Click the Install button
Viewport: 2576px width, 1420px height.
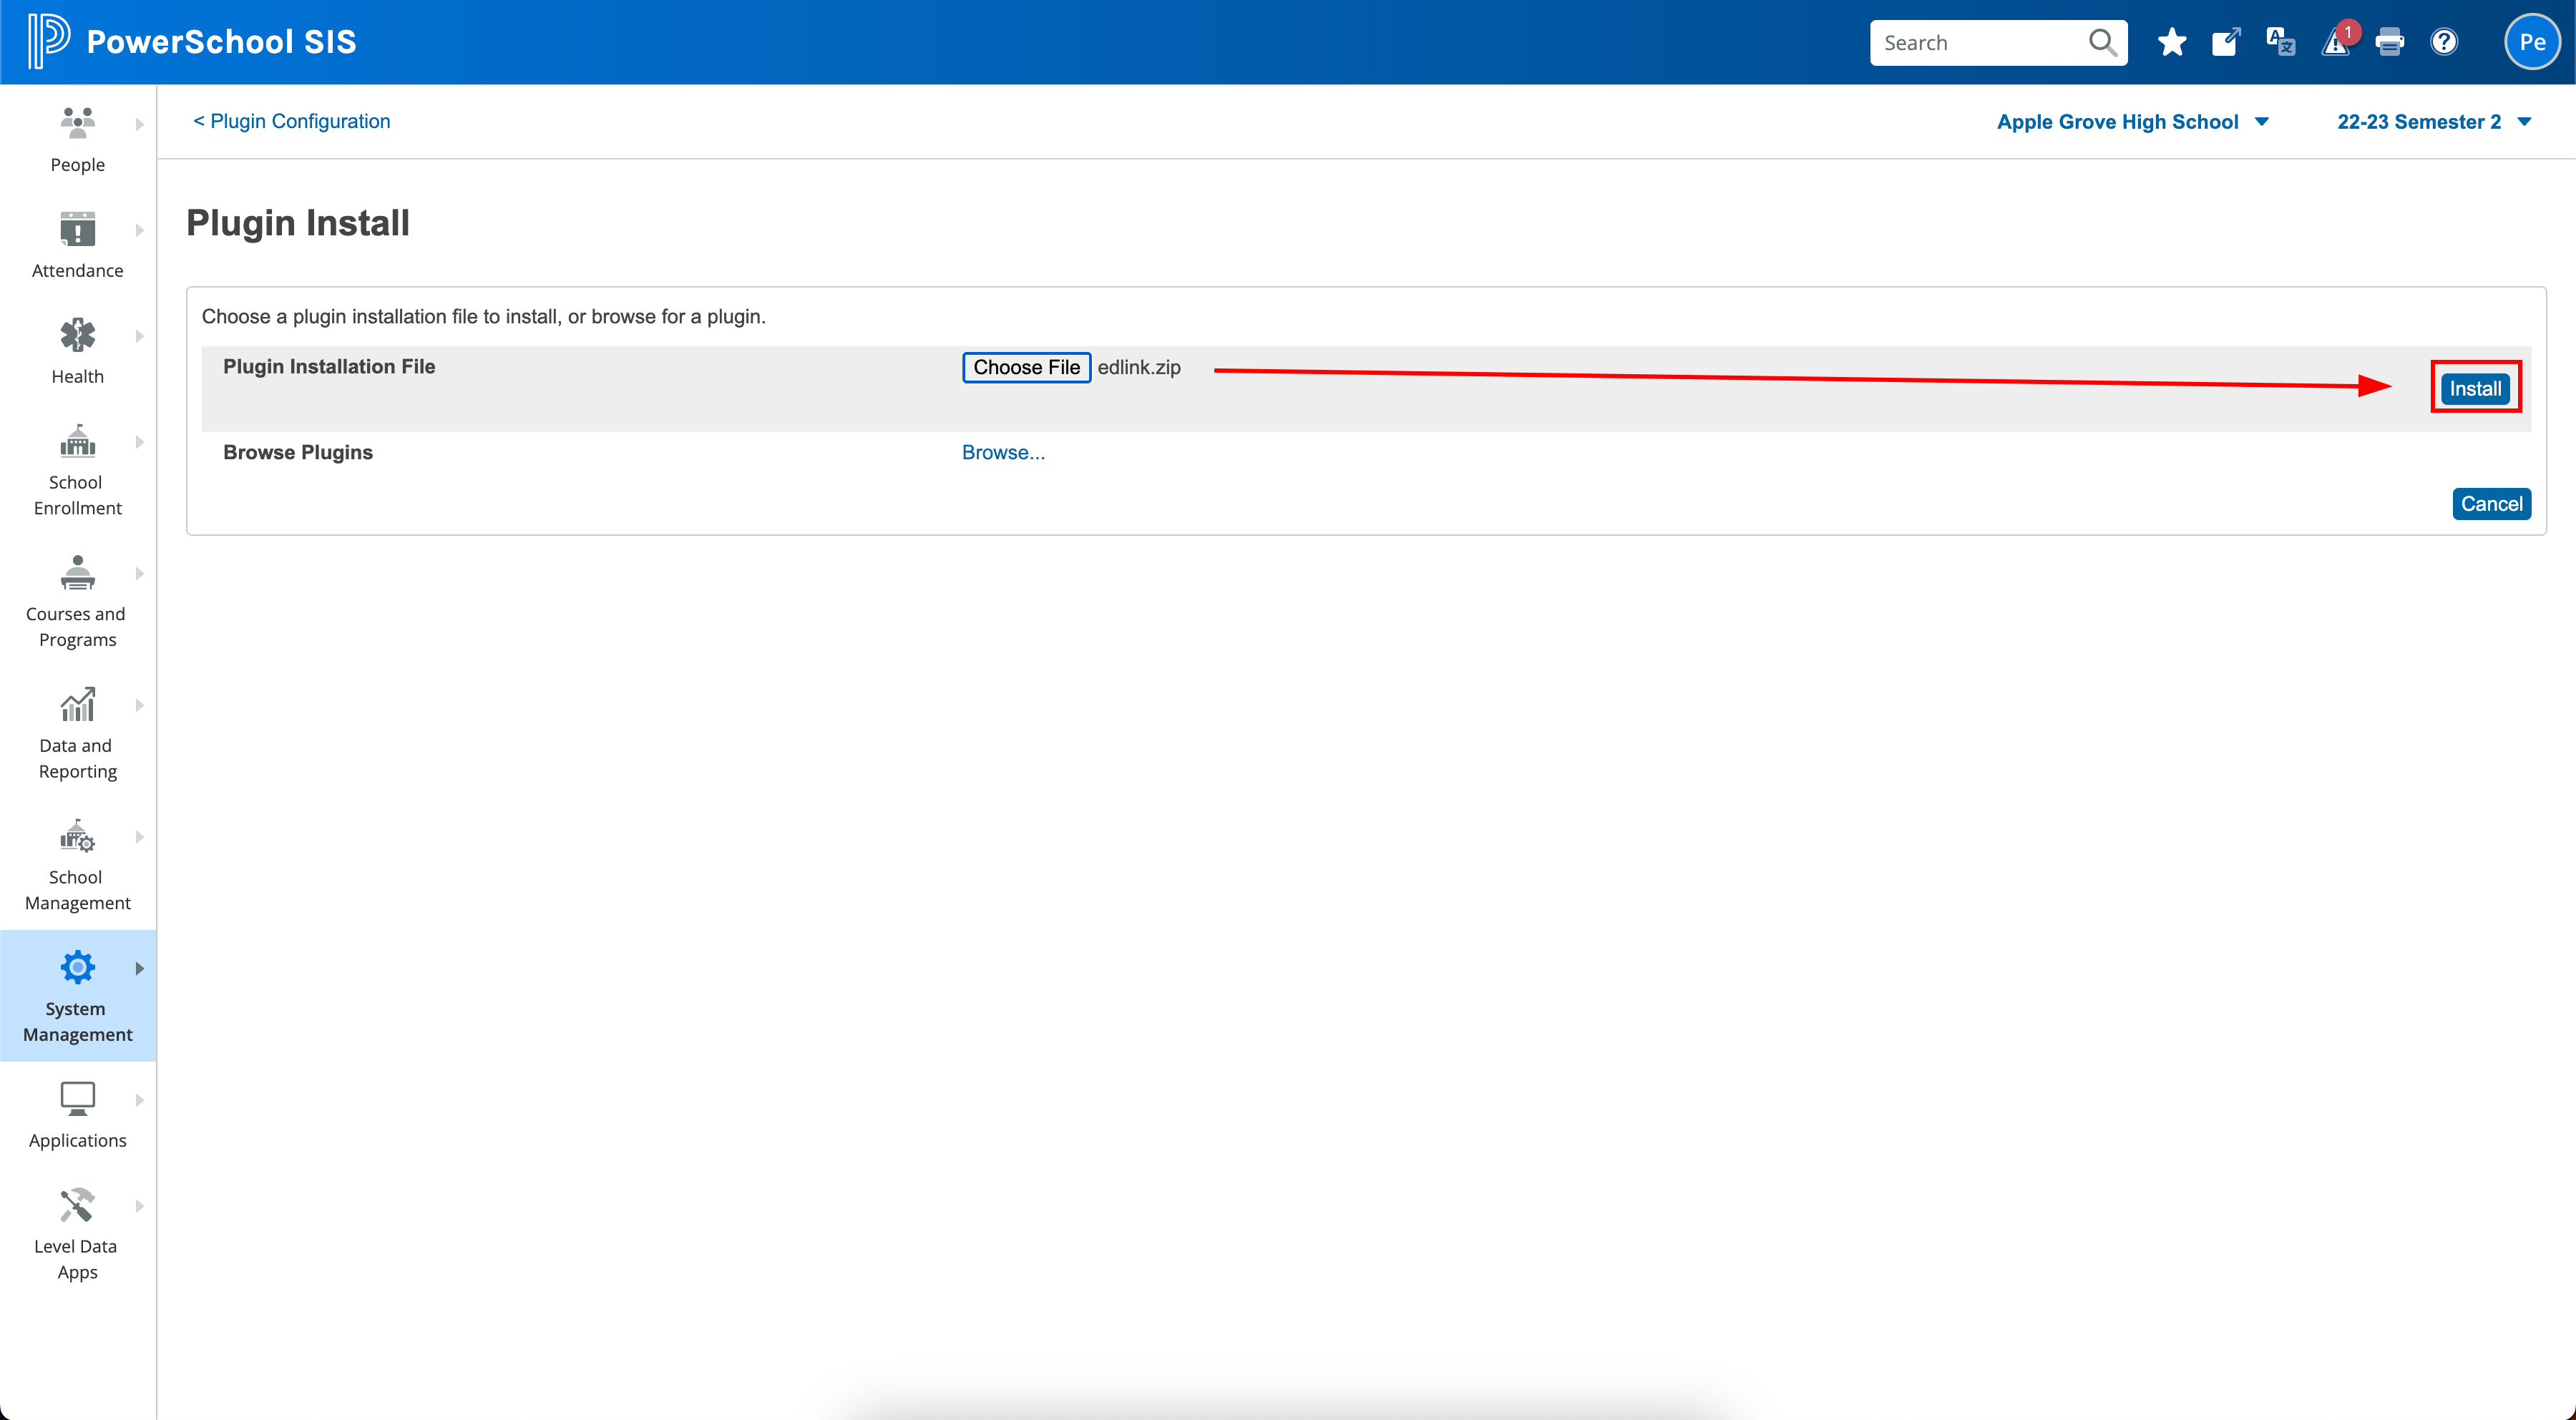[x=2475, y=388]
